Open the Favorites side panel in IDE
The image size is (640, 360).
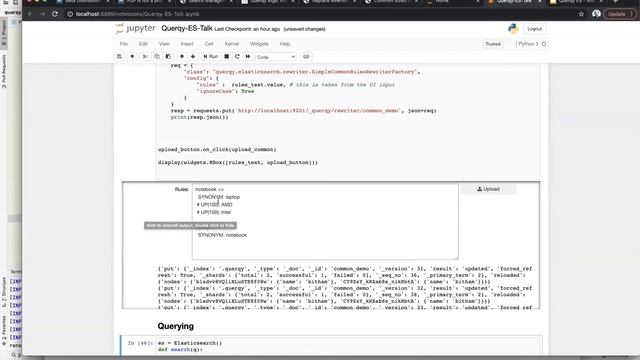[x=4, y=330]
